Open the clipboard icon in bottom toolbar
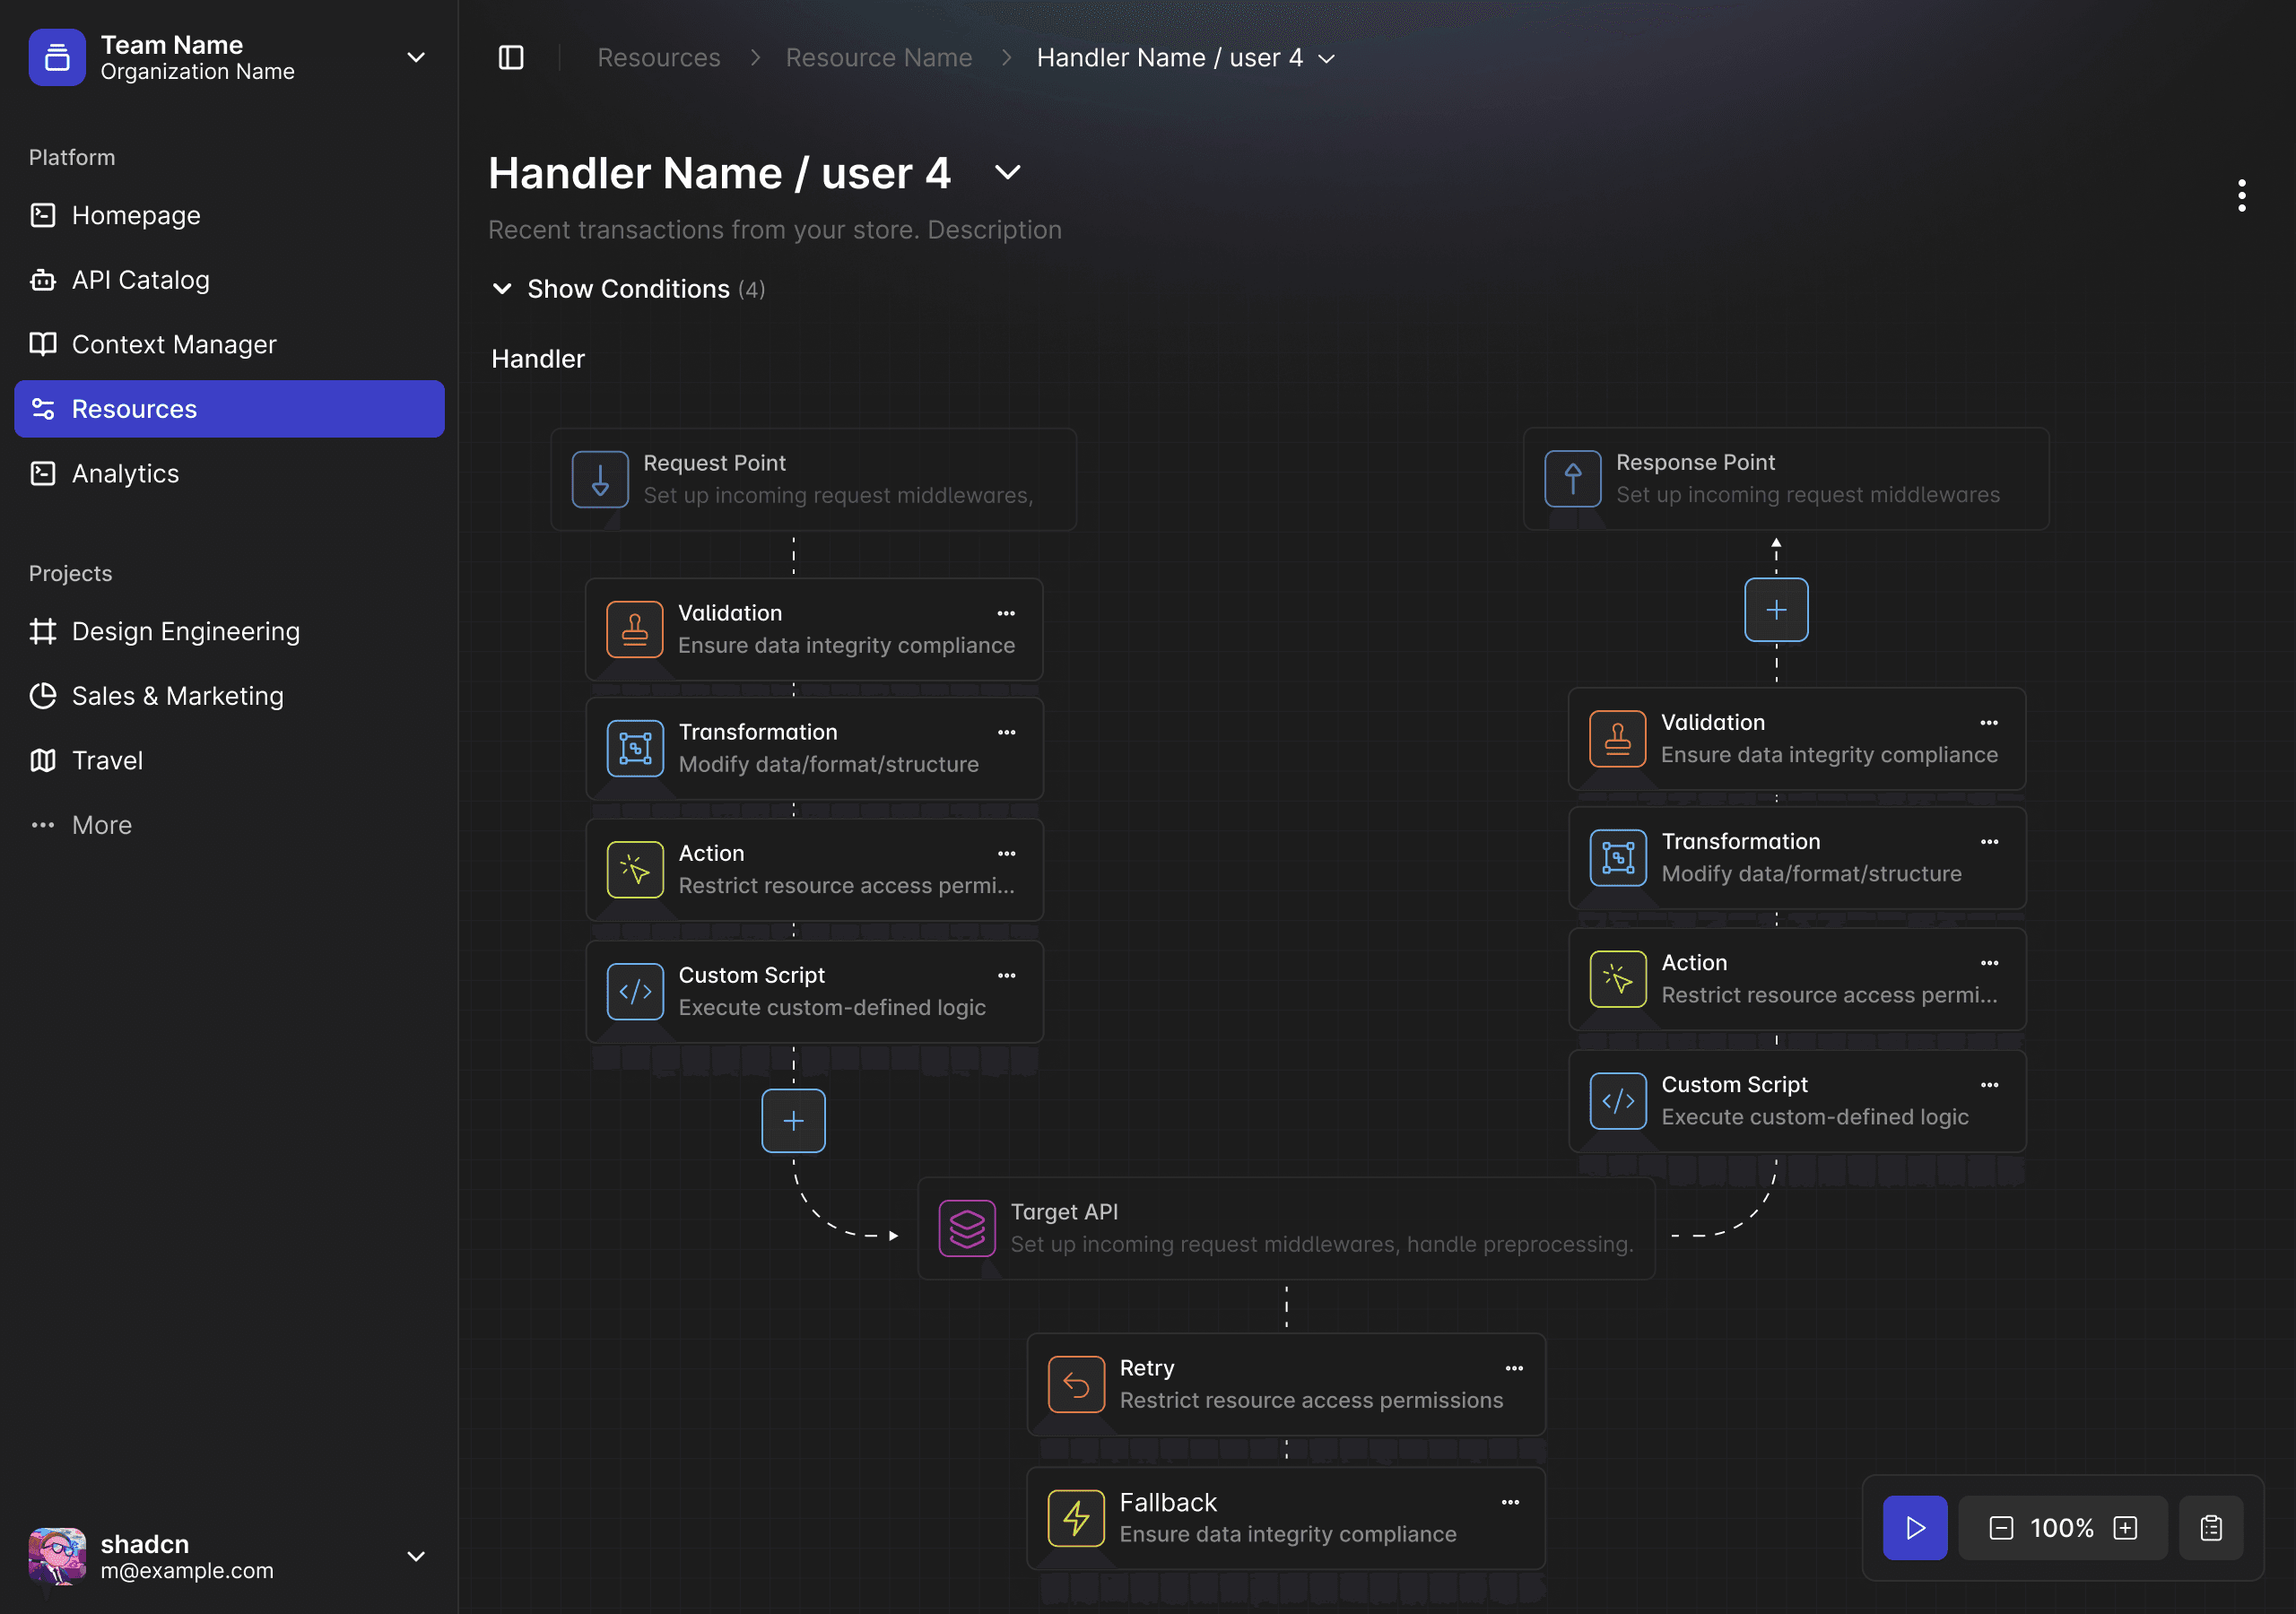The height and width of the screenshot is (1614, 2296). coord(2211,1528)
